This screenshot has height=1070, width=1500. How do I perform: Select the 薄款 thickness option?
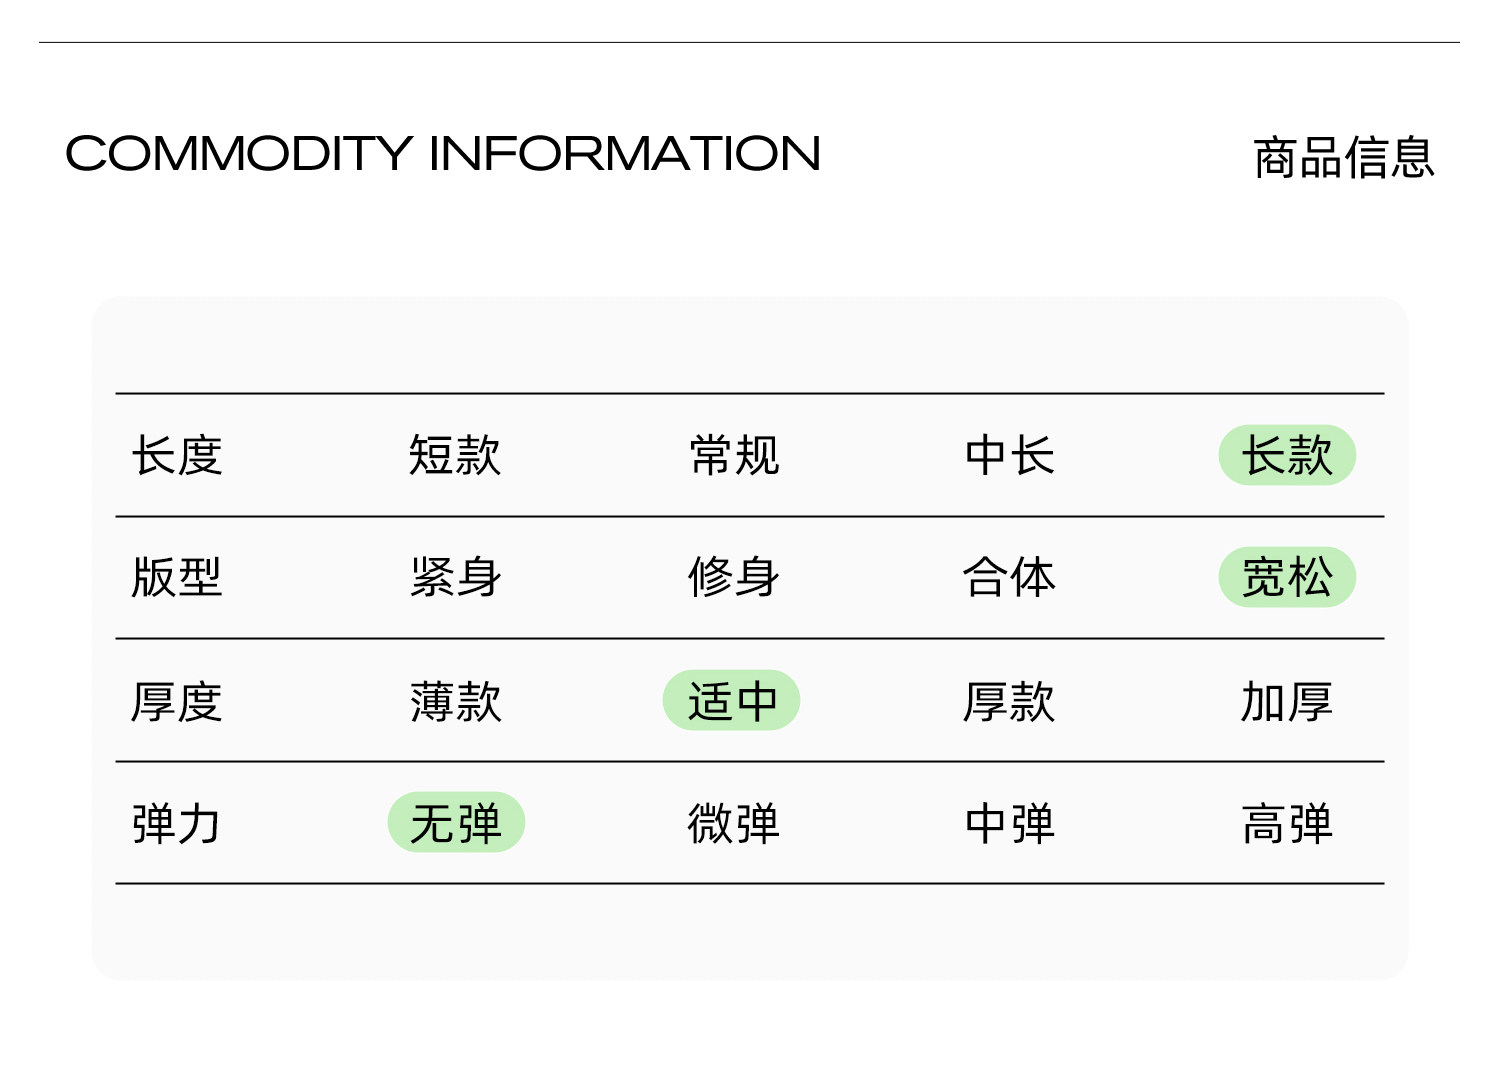coord(455,701)
